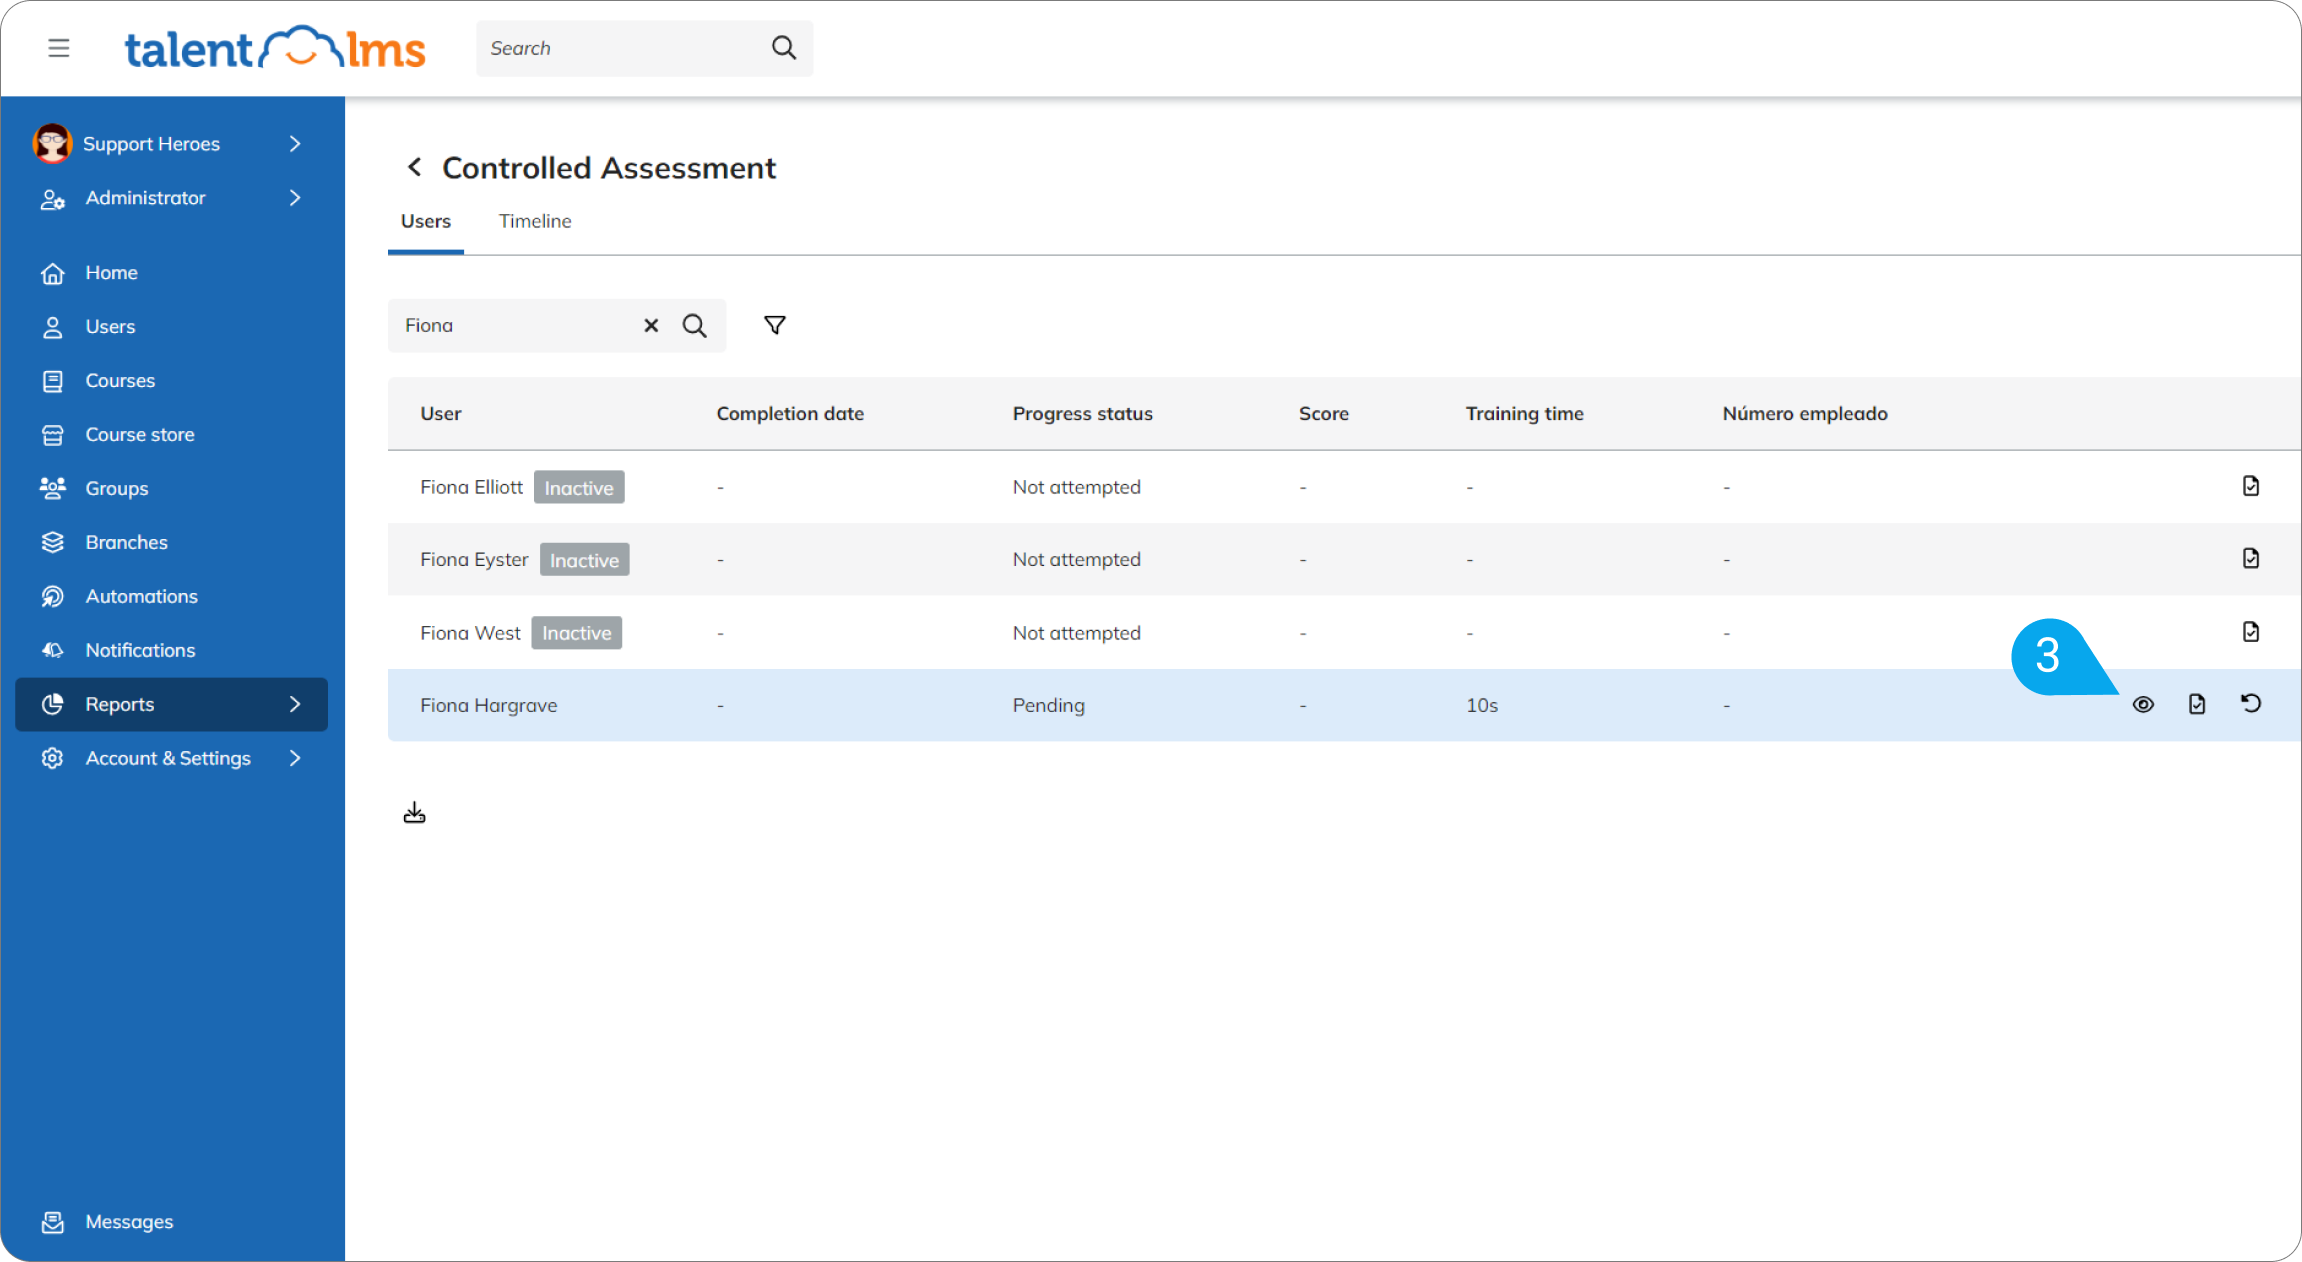Reset Fiona Hargrave's progress with reset icon
Viewport: 2302px width, 1262px height.
[x=2251, y=704]
